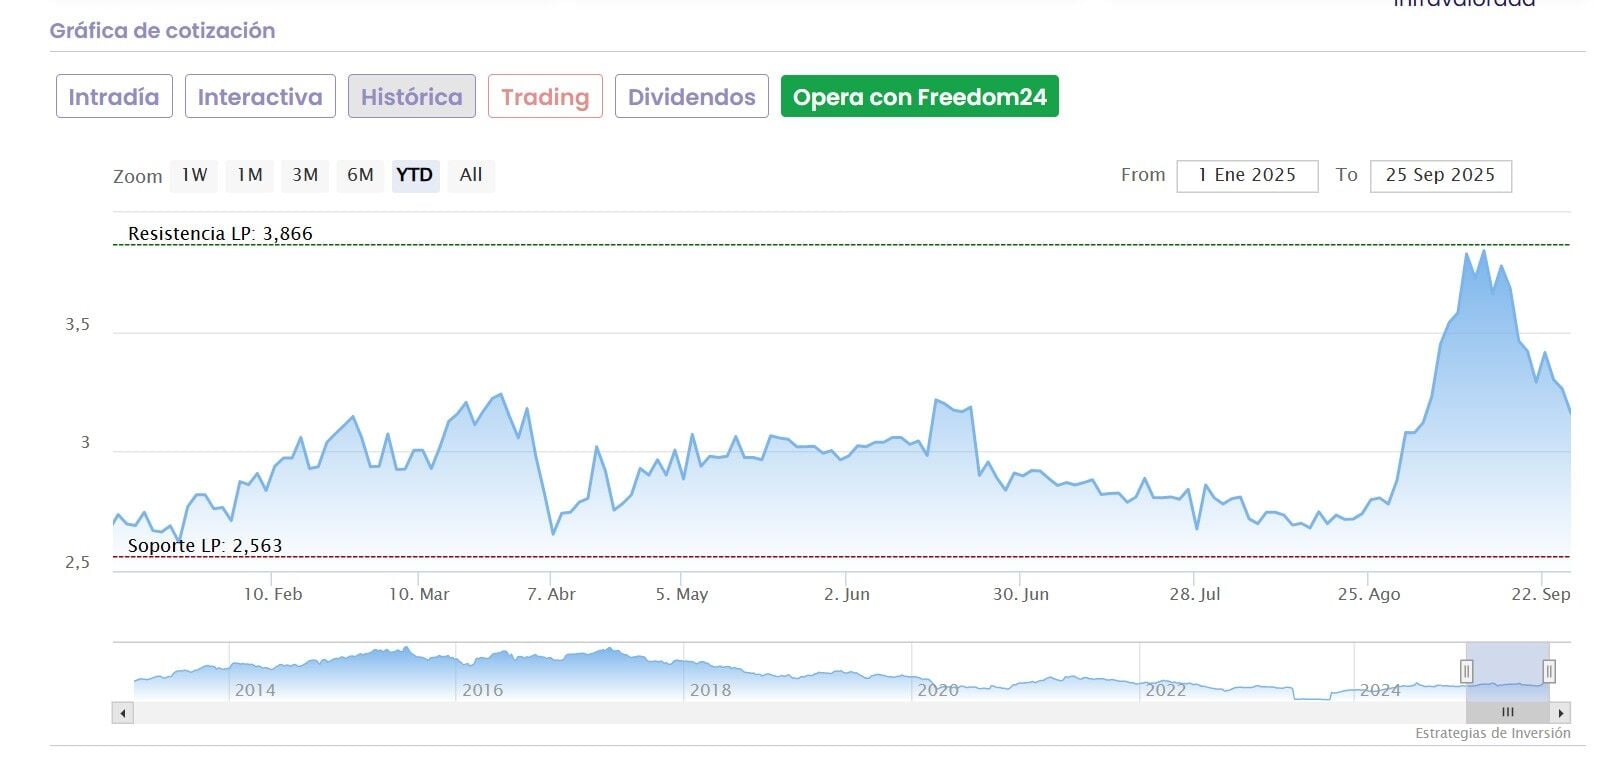Click the 10. Mar axis label
This screenshot has width=1608, height=776.
coord(419,594)
